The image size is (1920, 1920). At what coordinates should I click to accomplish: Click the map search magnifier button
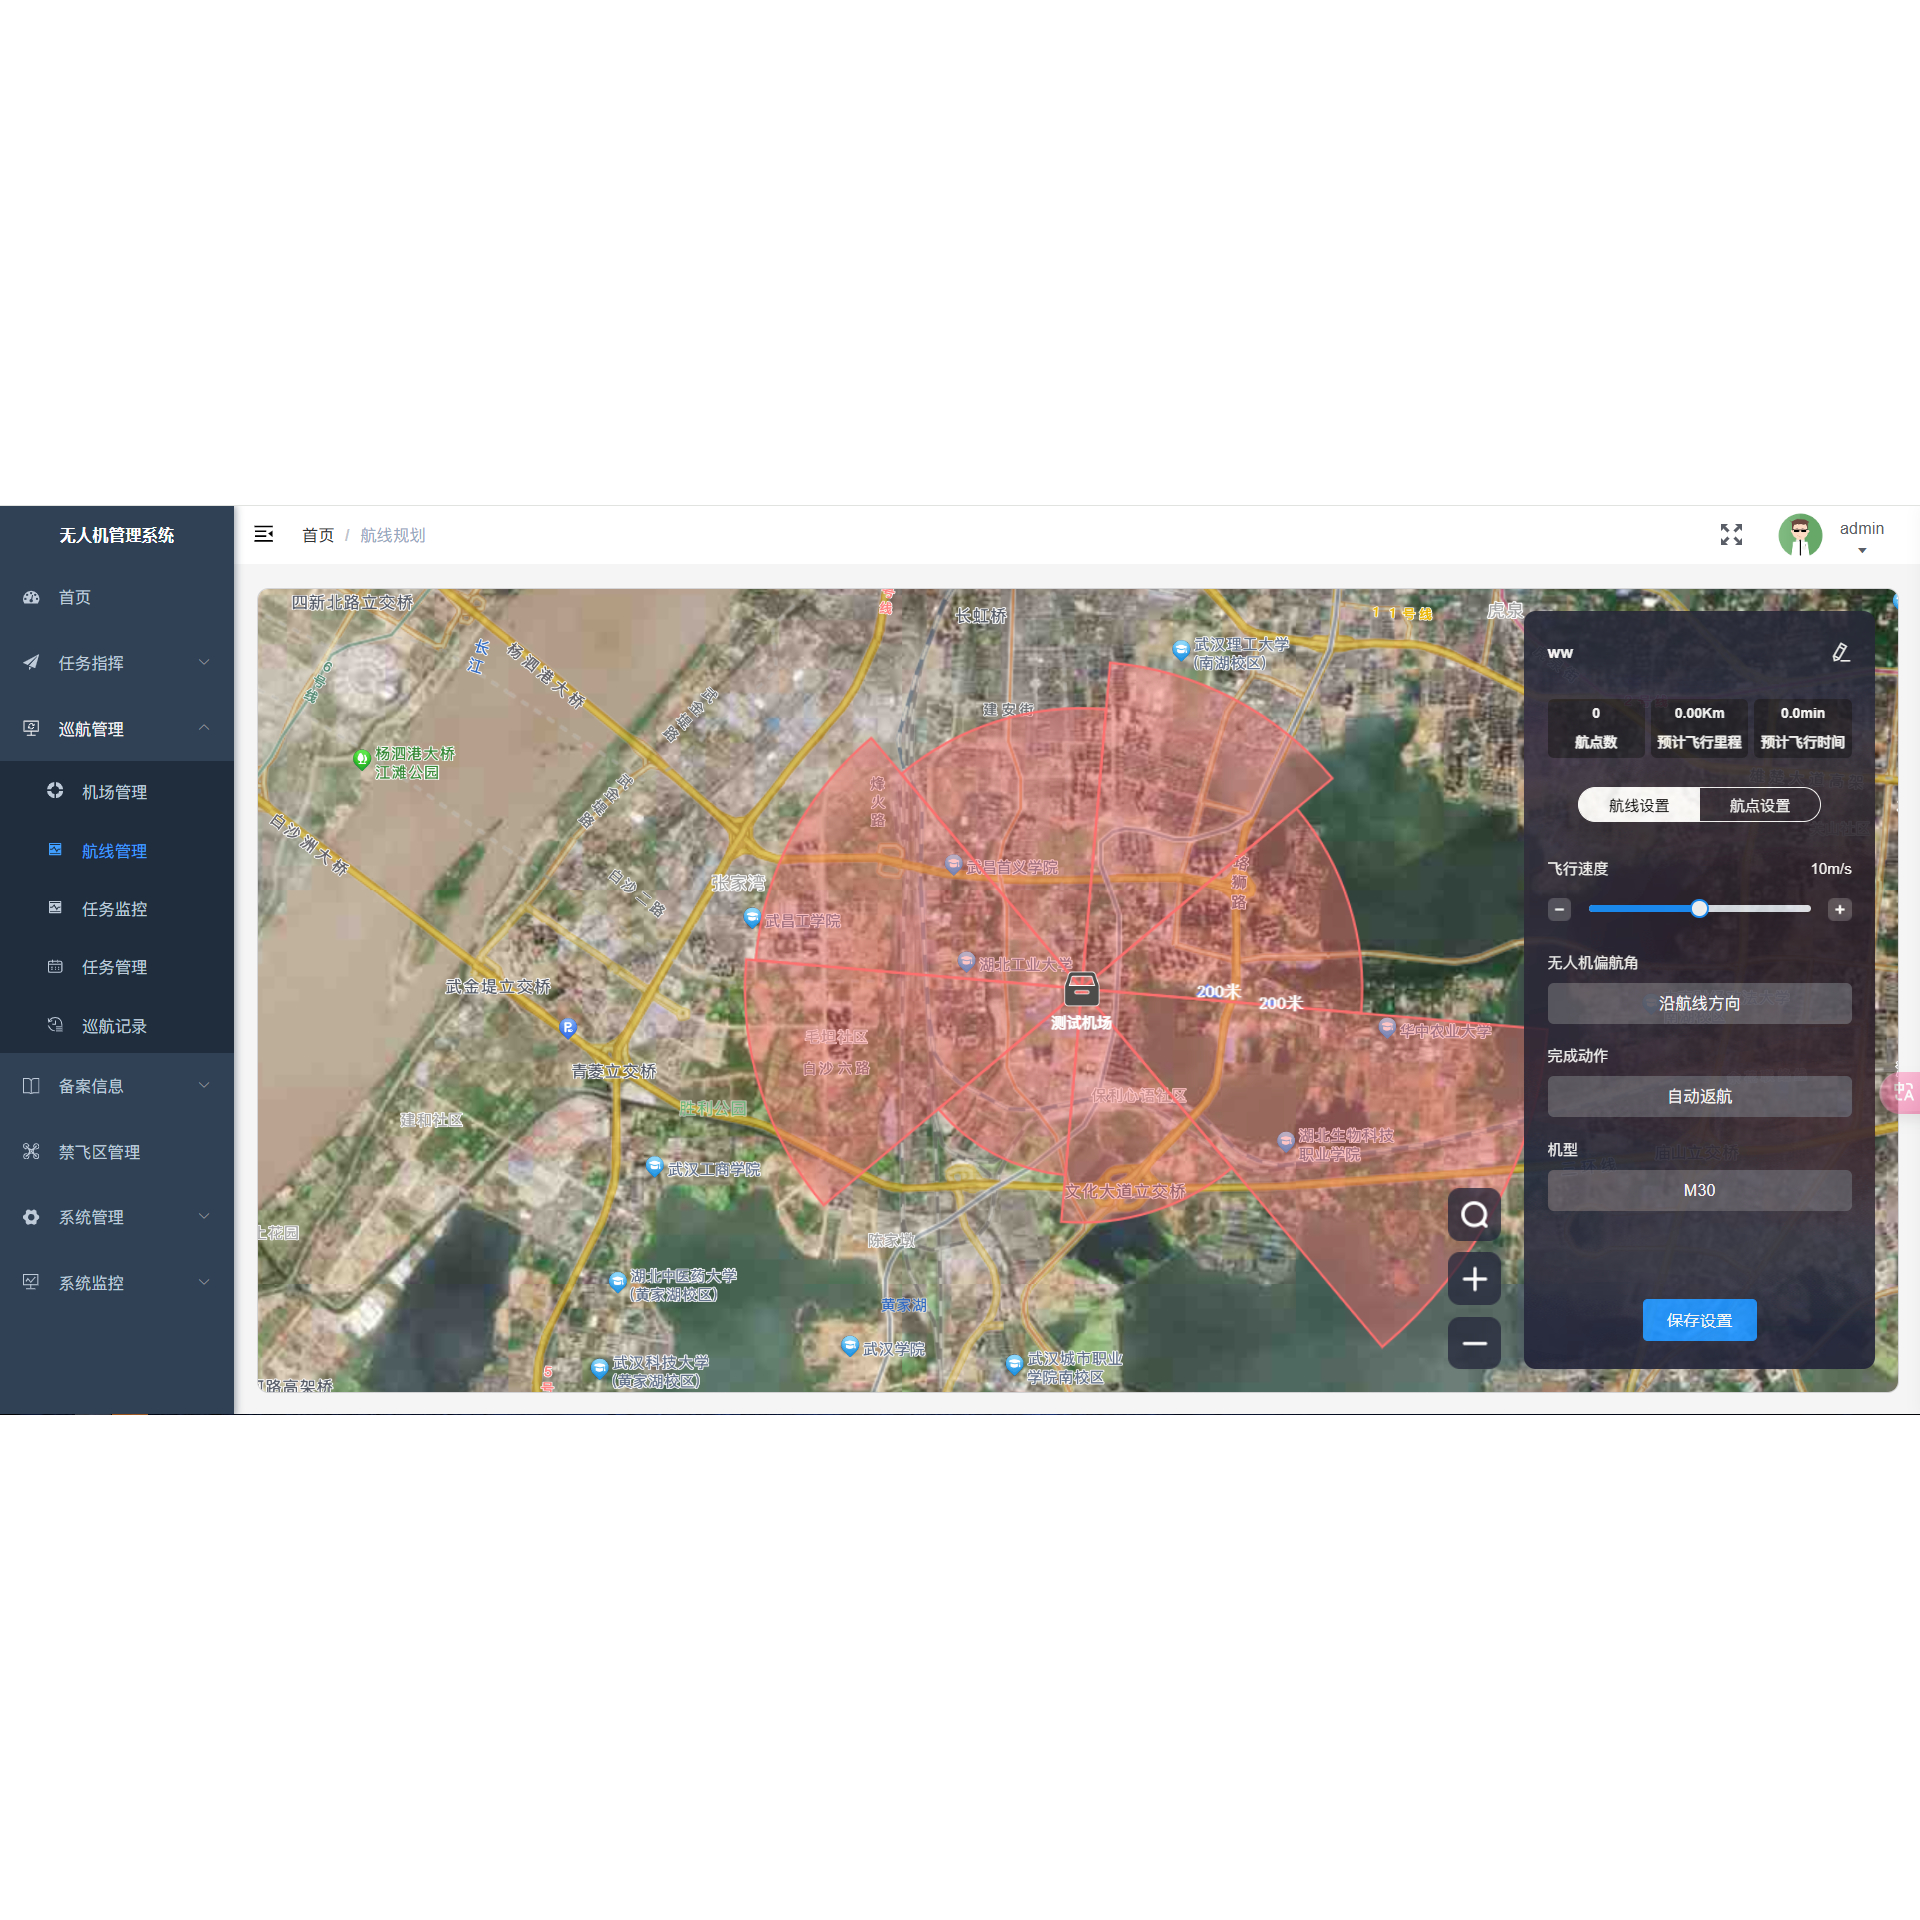tap(1474, 1215)
